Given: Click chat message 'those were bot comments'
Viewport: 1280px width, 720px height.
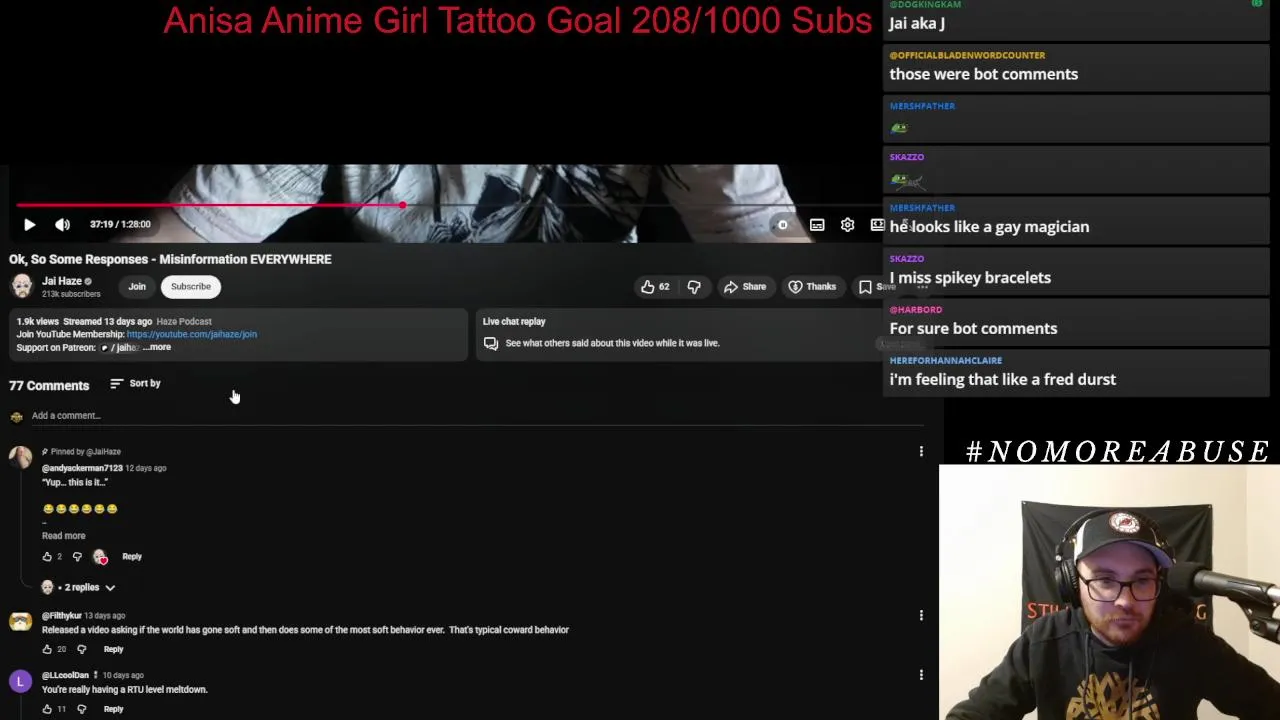Looking at the screenshot, I should coord(984,75).
